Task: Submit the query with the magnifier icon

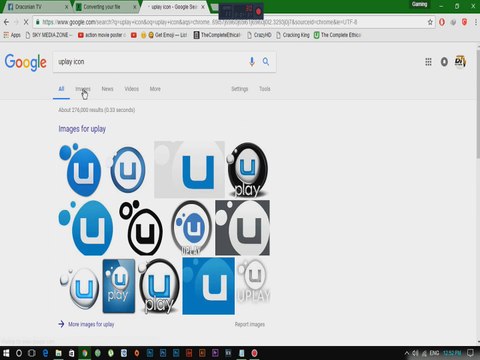Action: (266, 61)
